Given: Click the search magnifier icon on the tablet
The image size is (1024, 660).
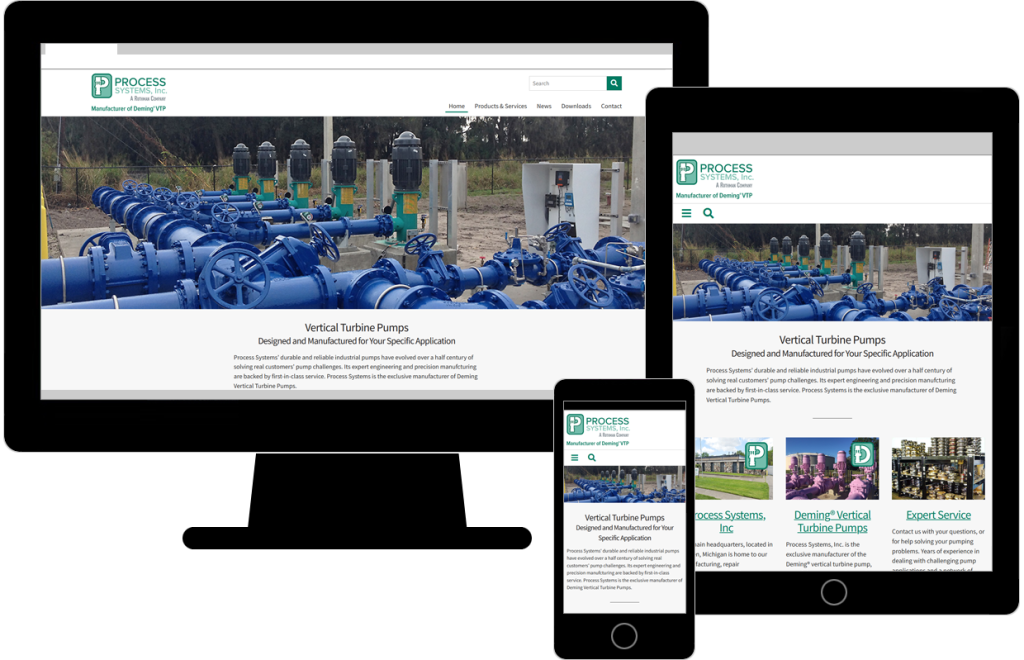Looking at the screenshot, I should pyautogui.click(x=709, y=213).
